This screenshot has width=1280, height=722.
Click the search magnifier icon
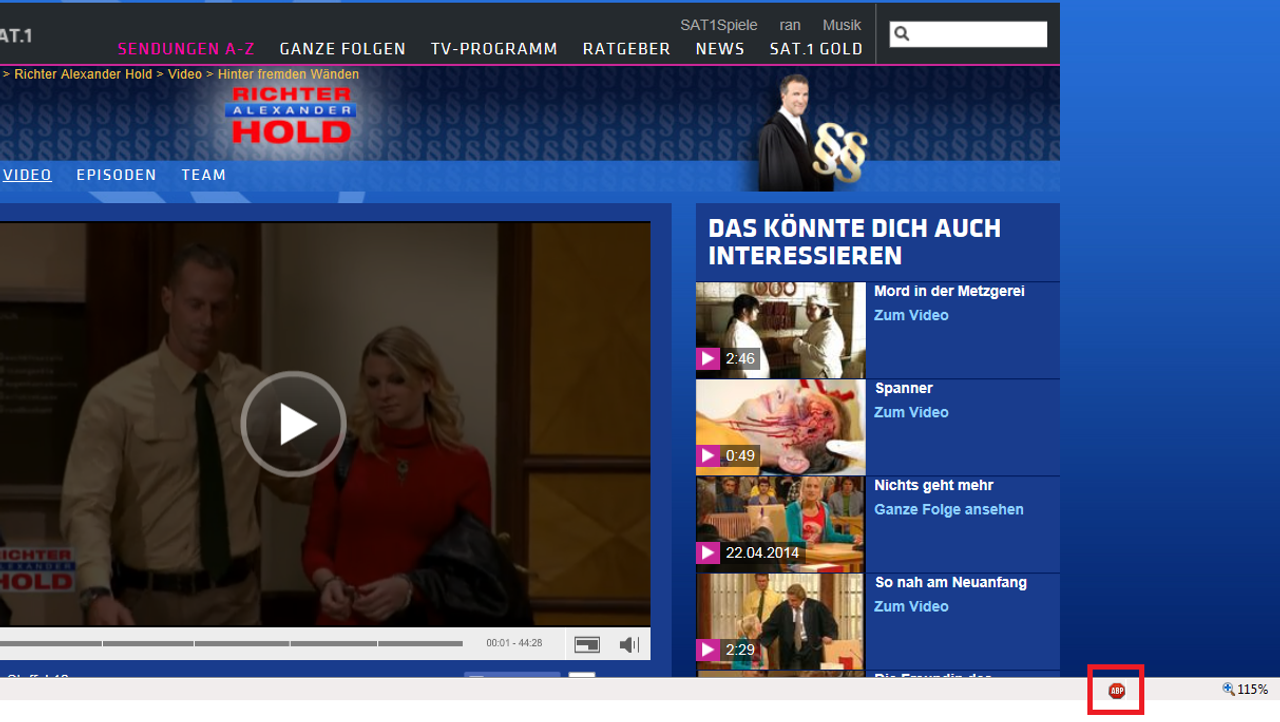pyautogui.click(x=902, y=34)
